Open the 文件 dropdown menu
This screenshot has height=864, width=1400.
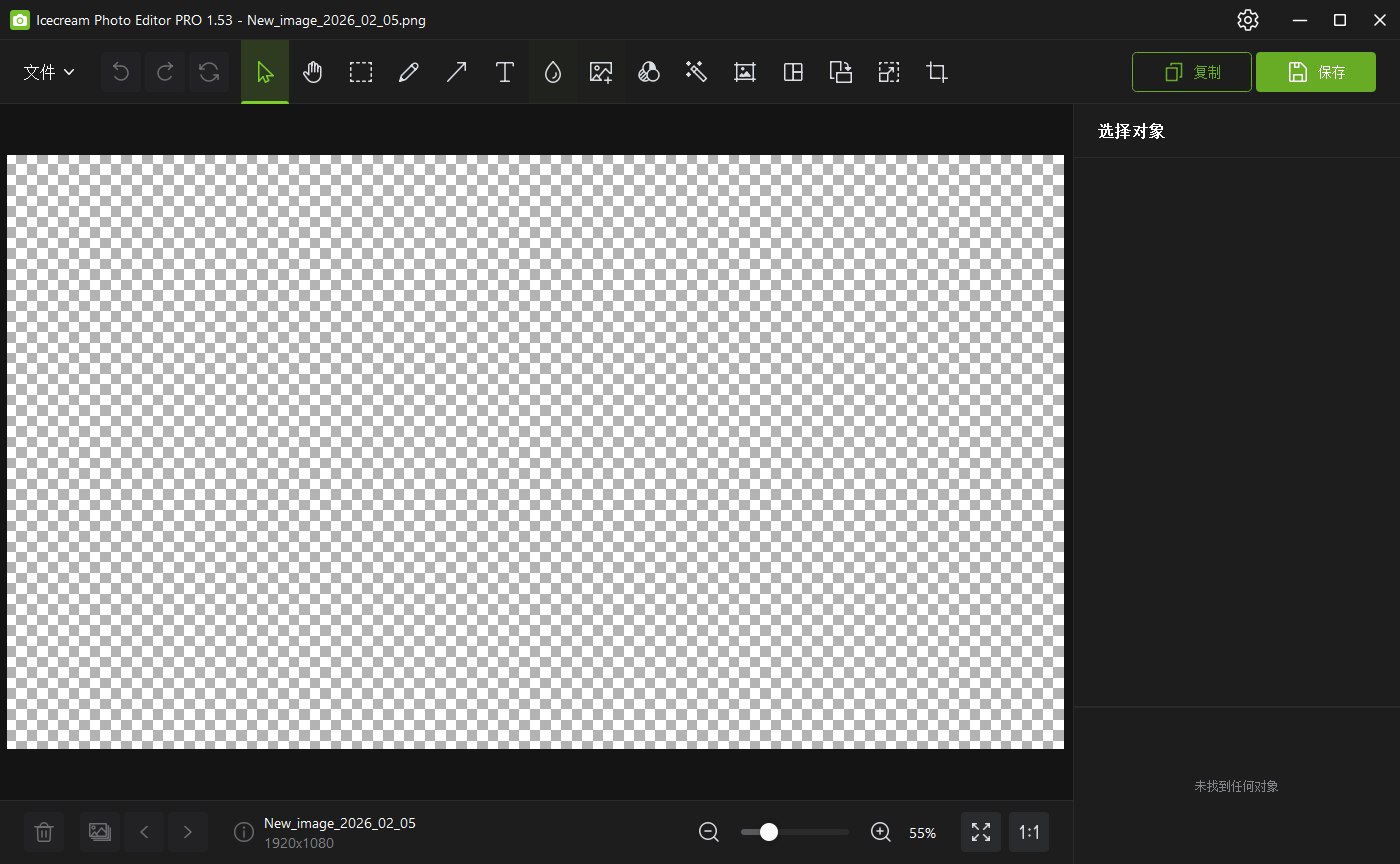point(49,72)
